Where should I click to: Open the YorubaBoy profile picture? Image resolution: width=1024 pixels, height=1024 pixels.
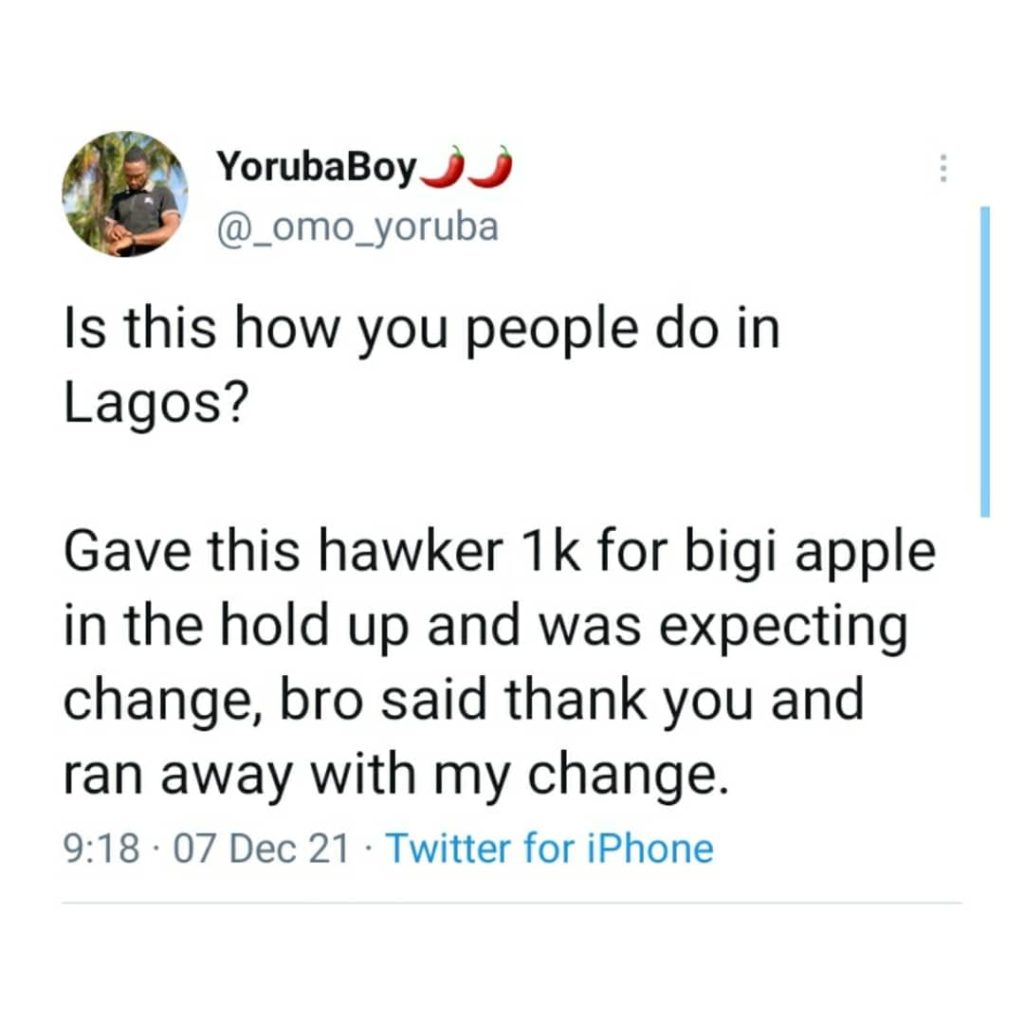coord(124,194)
